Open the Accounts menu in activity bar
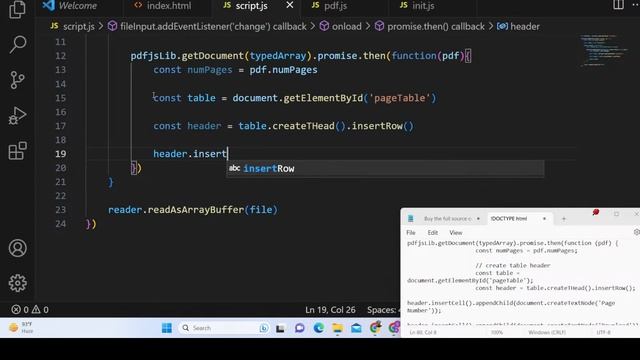 click(x=18, y=248)
